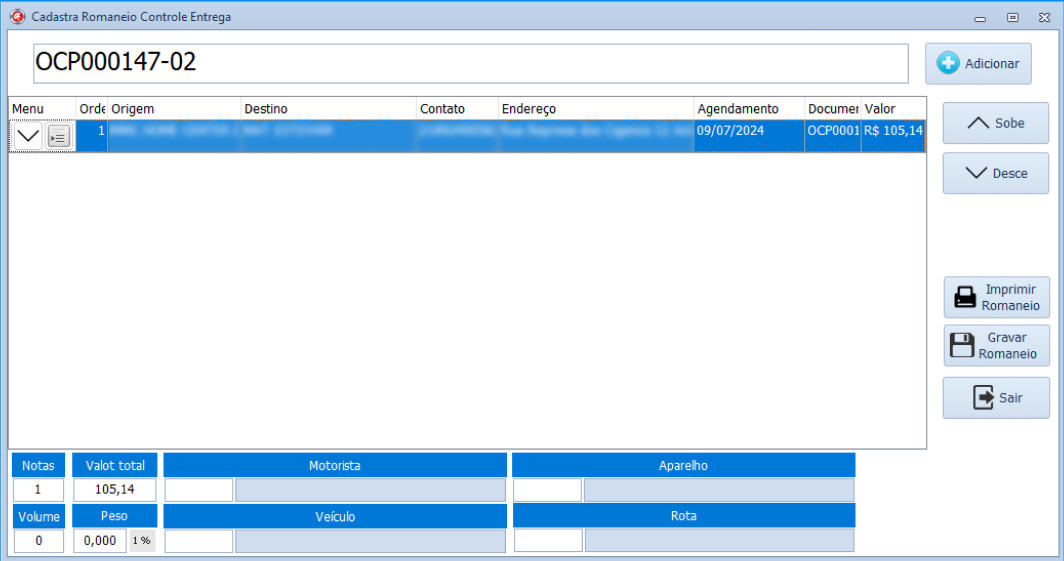The width and height of the screenshot is (1064, 561).
Task: Click the floppy disk Gravar Romaneio icon
Action: pos(962,346)
